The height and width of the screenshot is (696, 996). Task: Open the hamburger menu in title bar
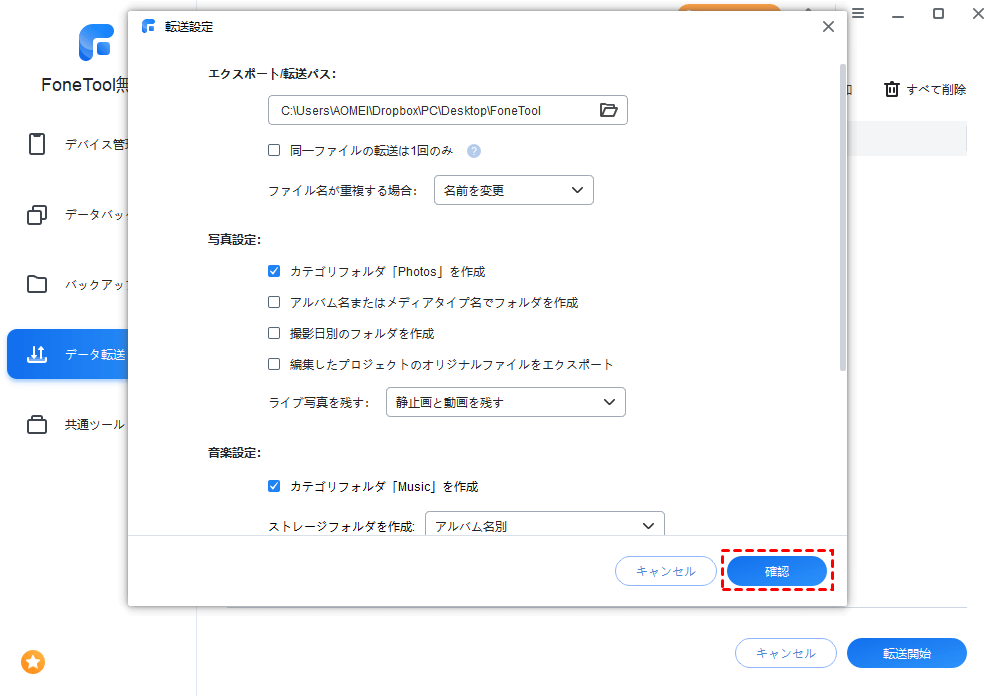point(857,13)
